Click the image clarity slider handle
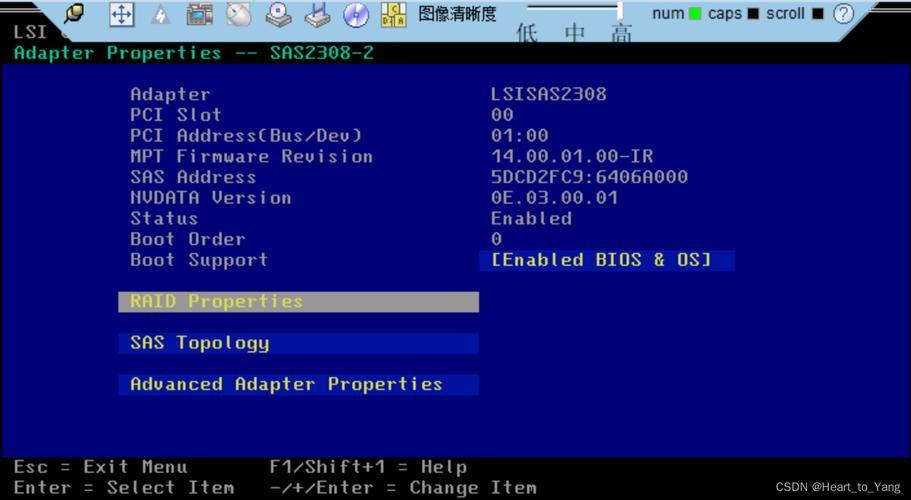 [x=620, y=10]
